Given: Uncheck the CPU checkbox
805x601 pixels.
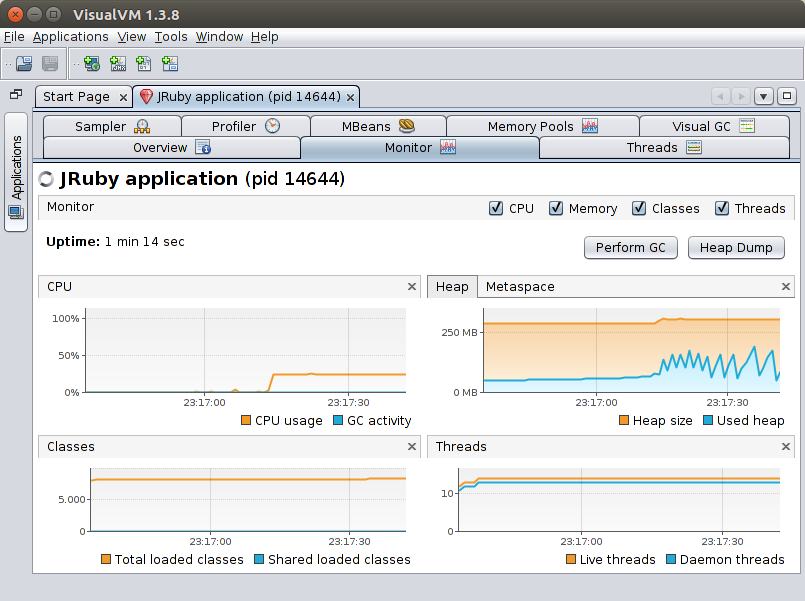Looking at the screenshot, I should (x=496, y=208).
